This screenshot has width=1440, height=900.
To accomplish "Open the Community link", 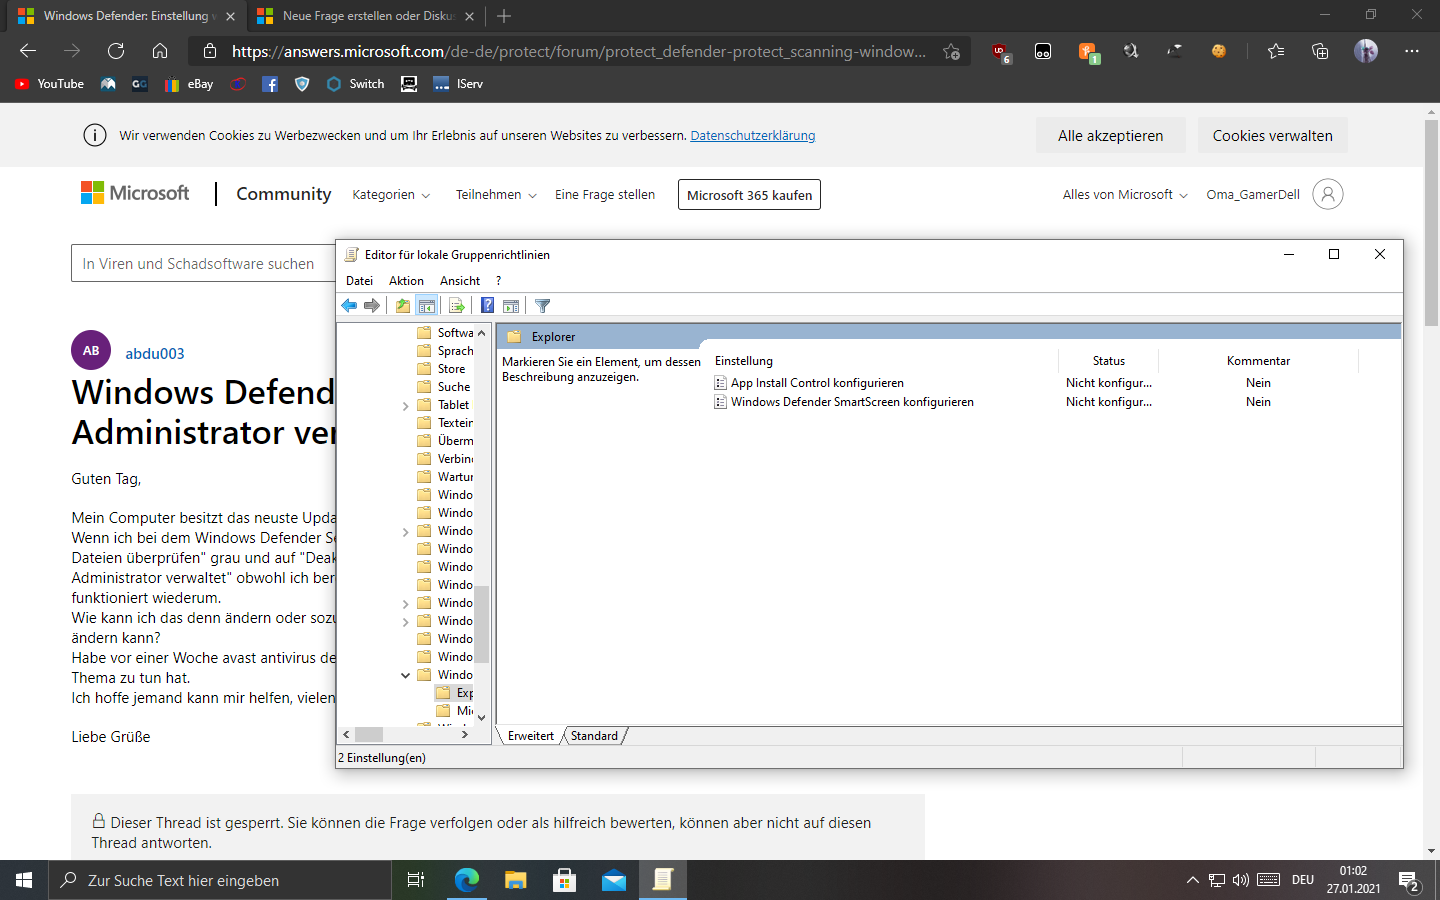I will pyautogui.click(x=283, y=194).
